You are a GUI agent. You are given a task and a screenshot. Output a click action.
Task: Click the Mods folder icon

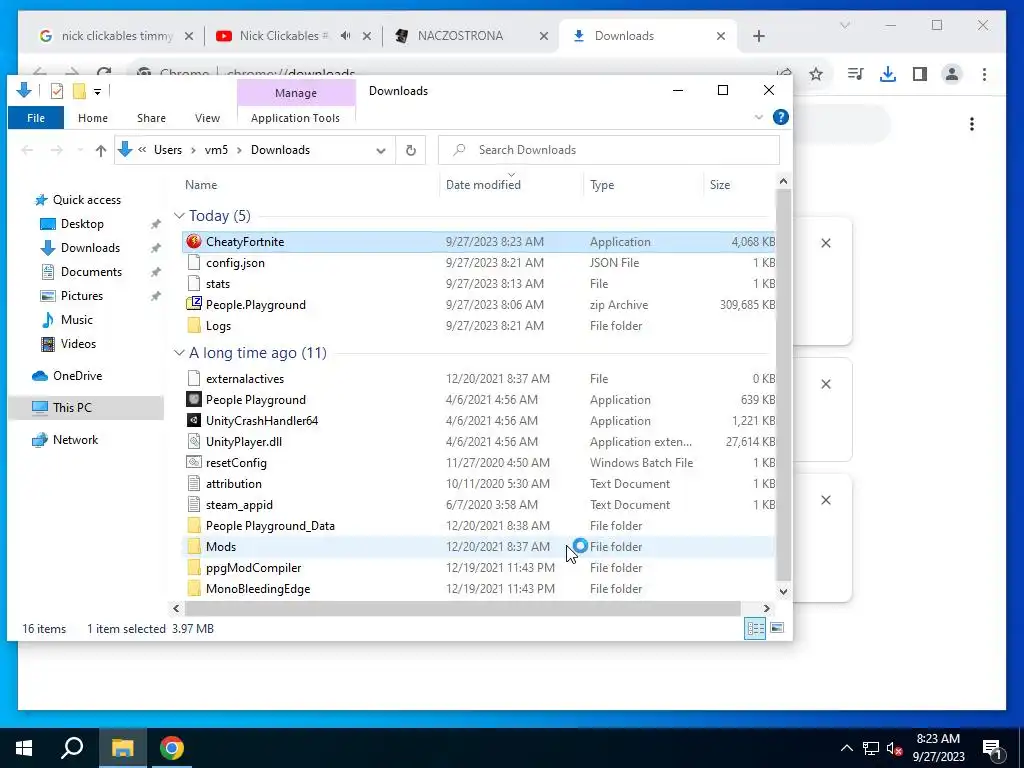click(x=193, y=547)
